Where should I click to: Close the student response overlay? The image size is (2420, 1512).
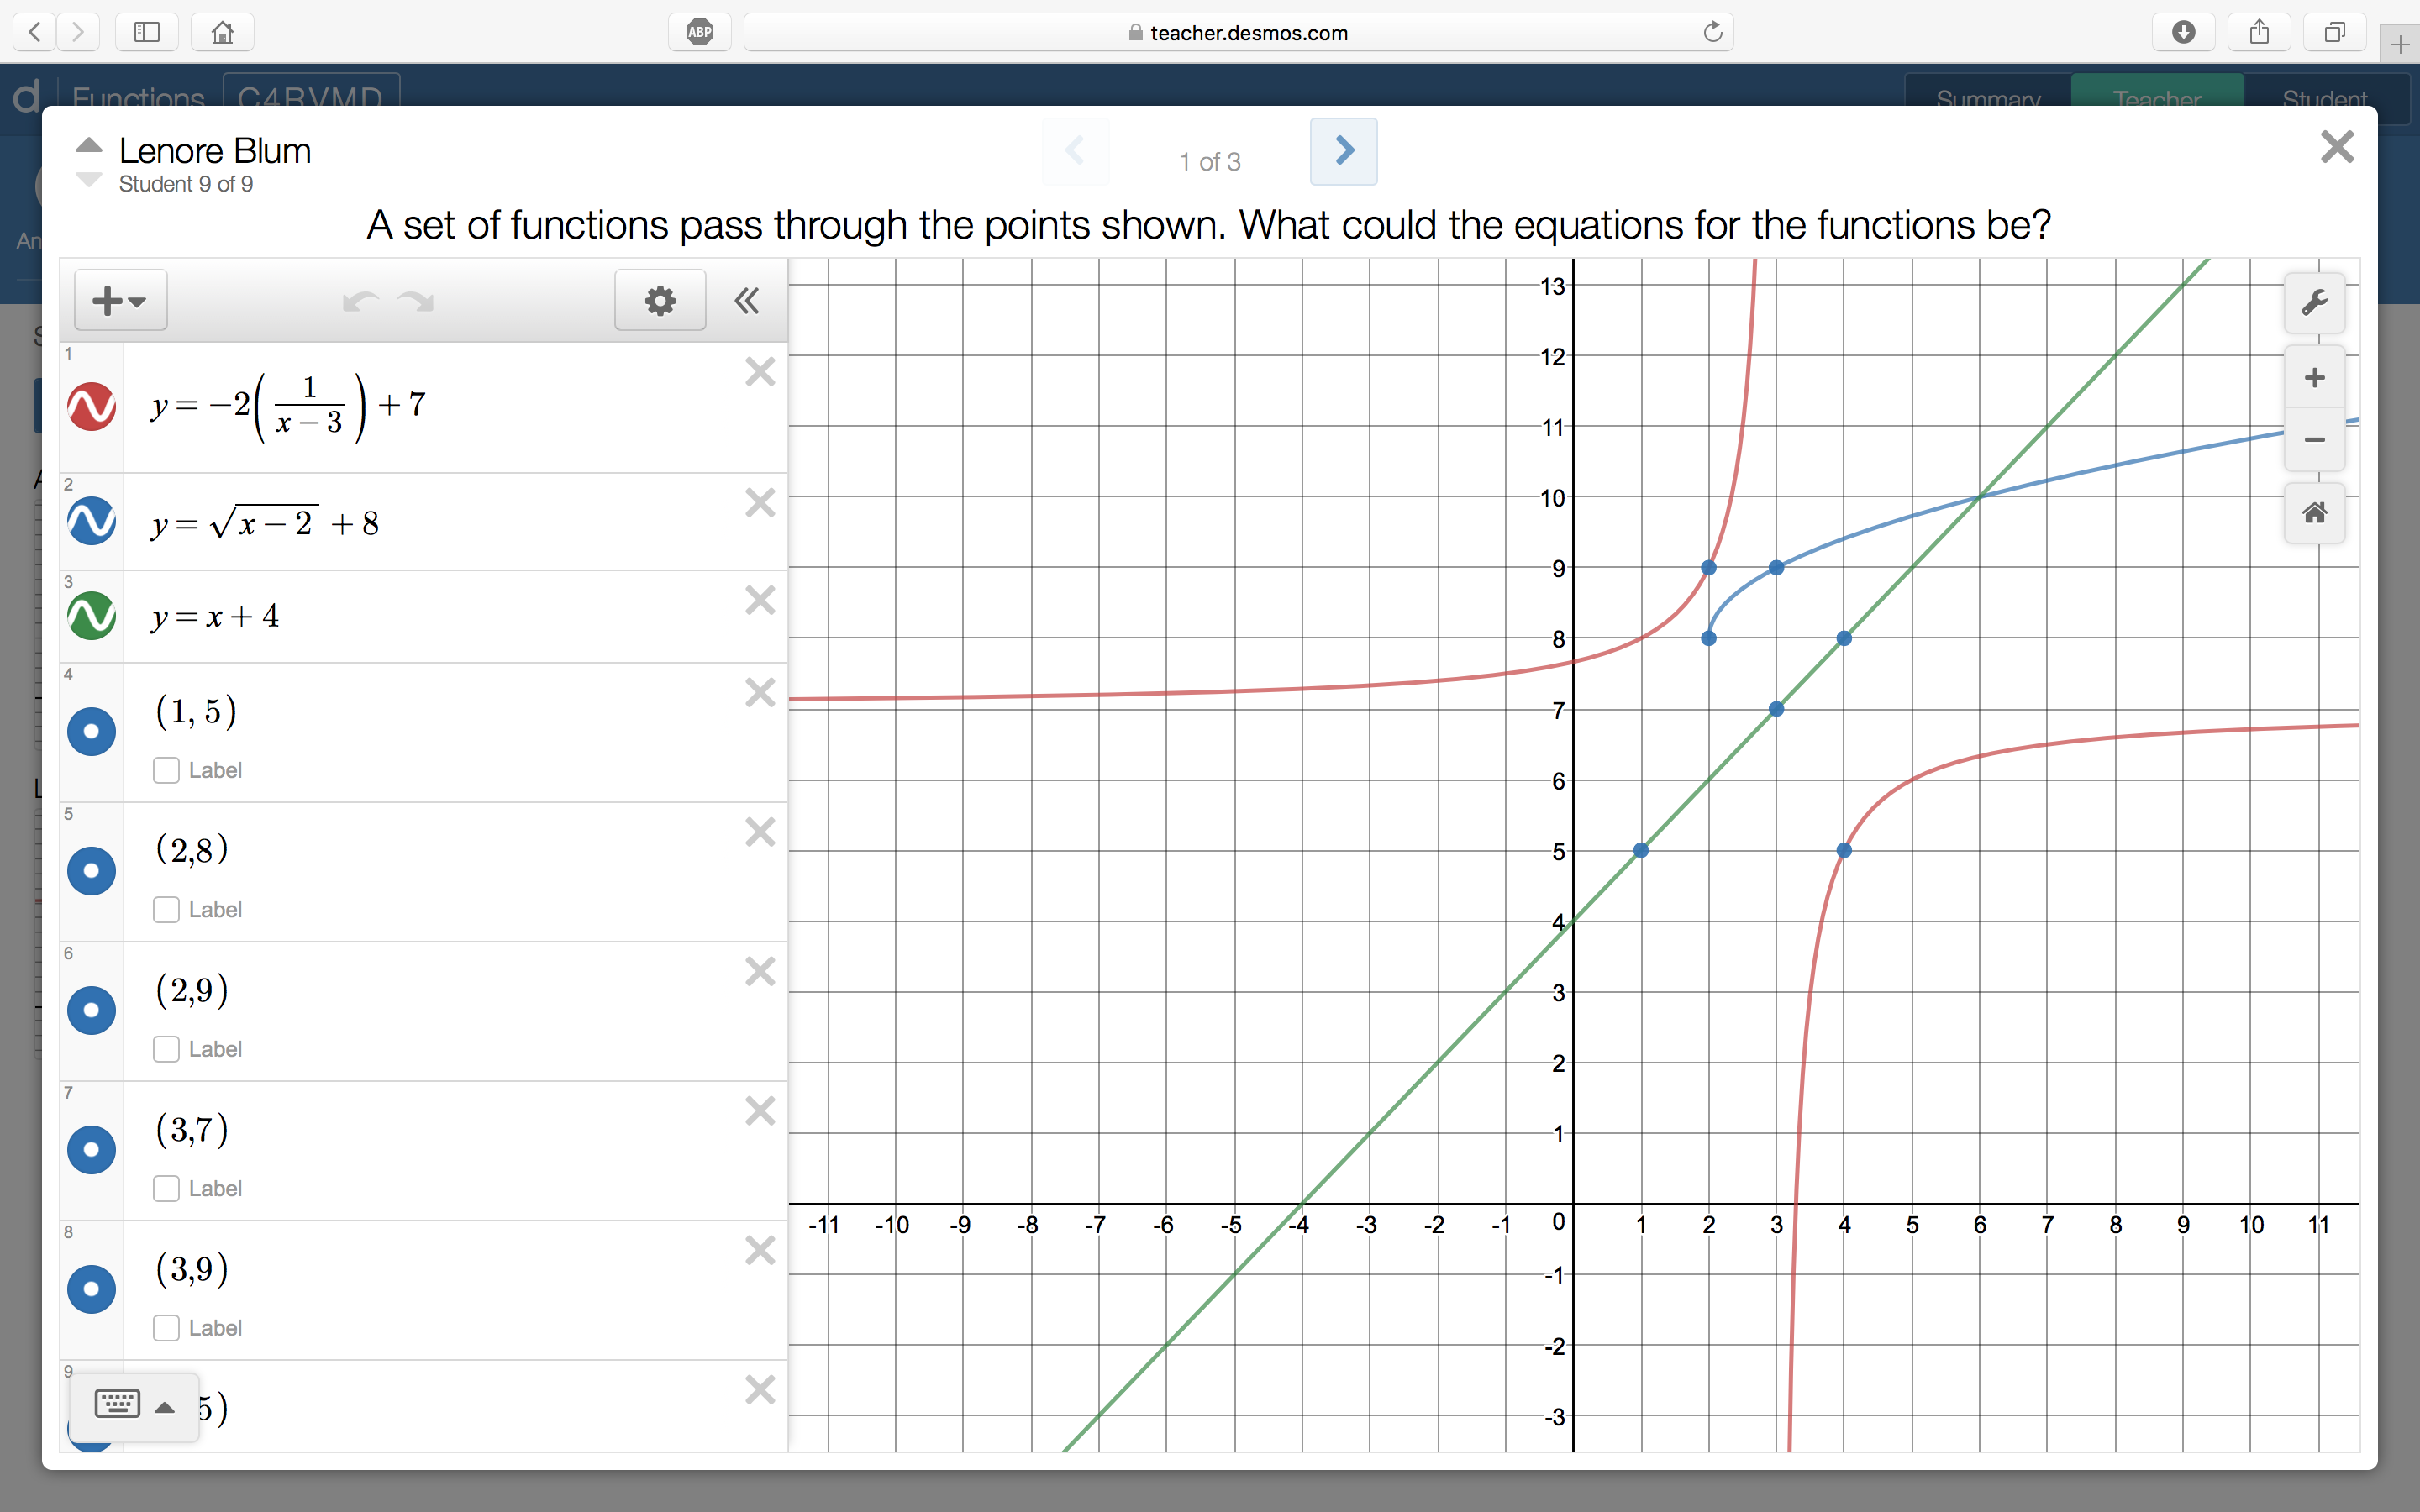tap(2336, 148)
